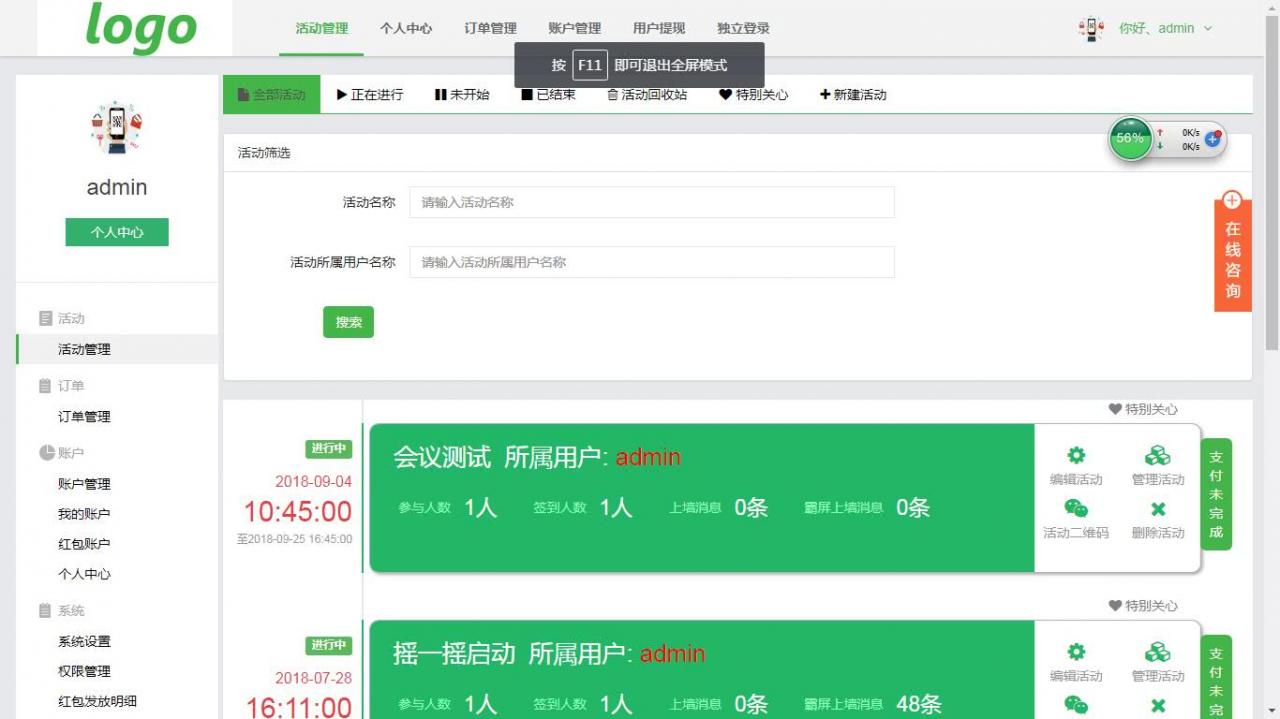Toggle 特别关心 heart above 会议测试 activity
The height and width of the screenshot is (719, 1280).
(1114, 409)
